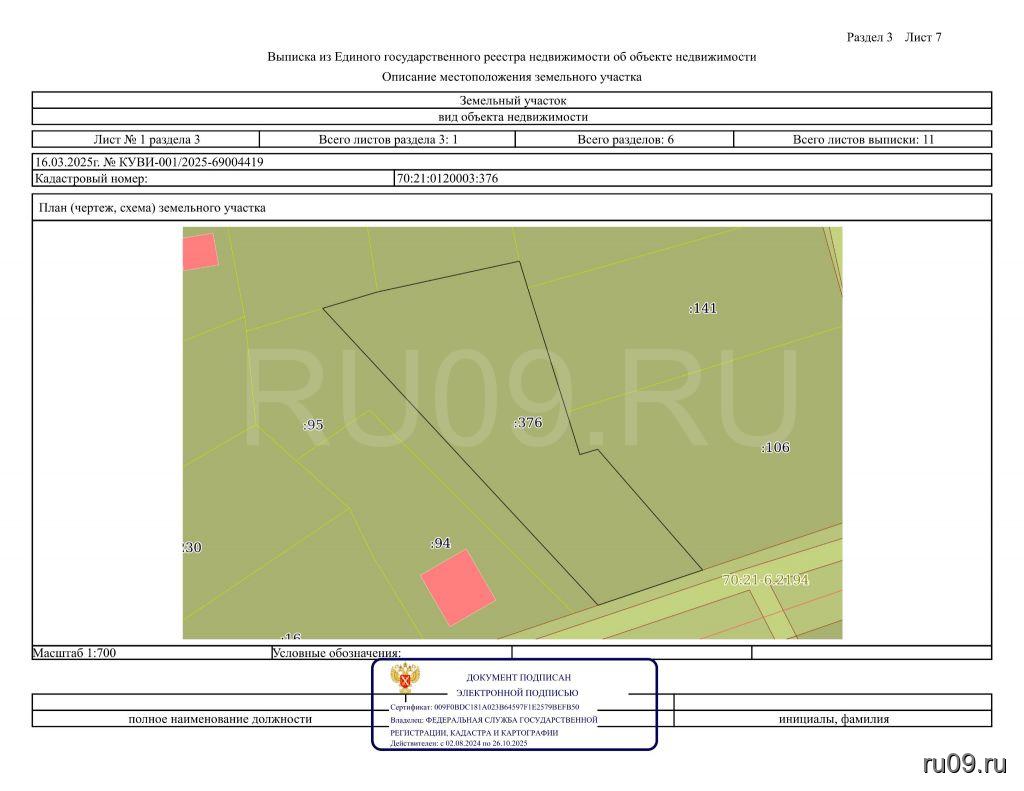1024x791 pixels.
Task: Click the "Условные обозначения" cell
Action: [336, 653]
